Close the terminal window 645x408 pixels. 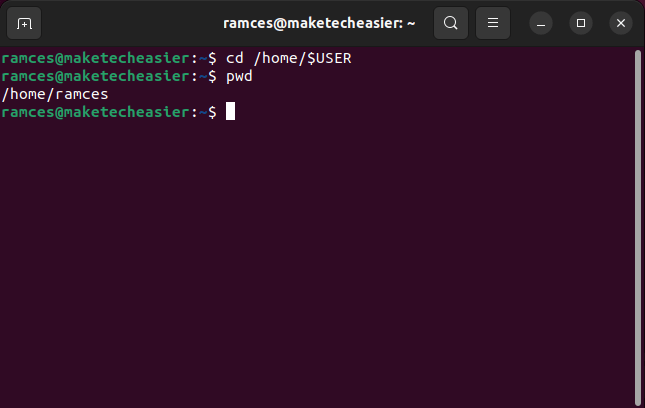pos(621,23)
